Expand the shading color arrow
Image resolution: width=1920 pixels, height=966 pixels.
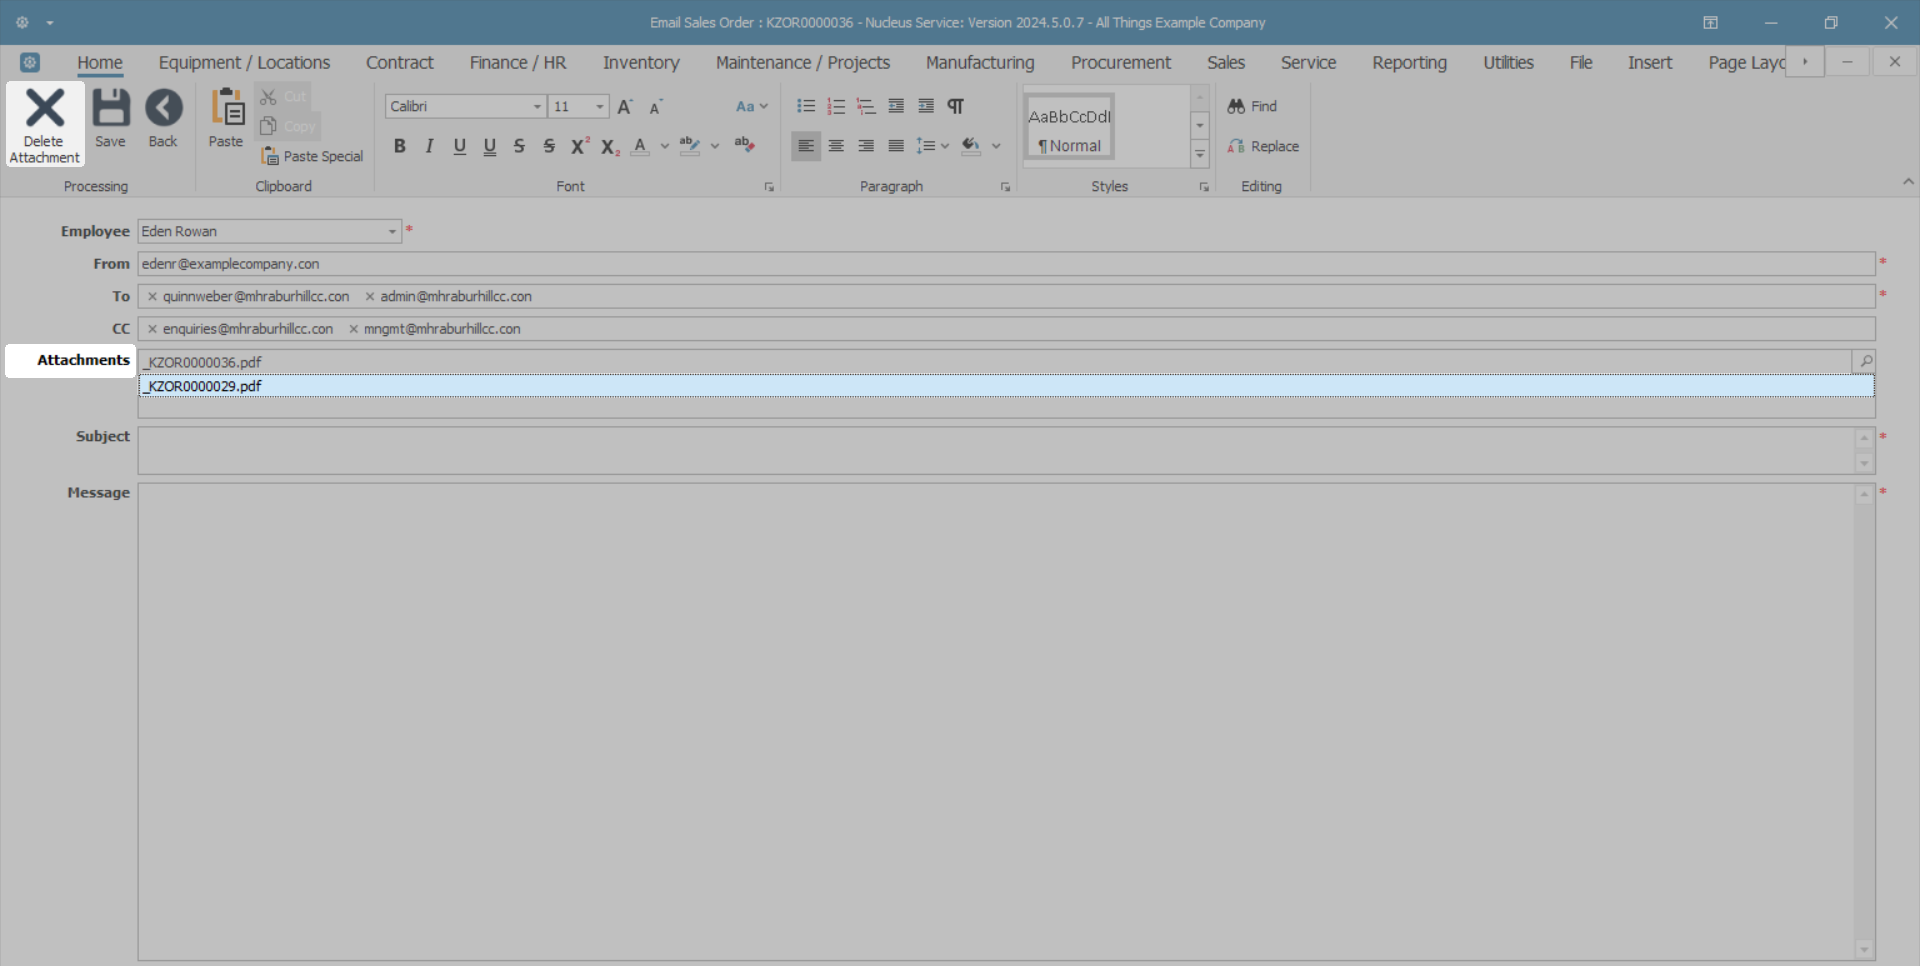tap(997, 146)
